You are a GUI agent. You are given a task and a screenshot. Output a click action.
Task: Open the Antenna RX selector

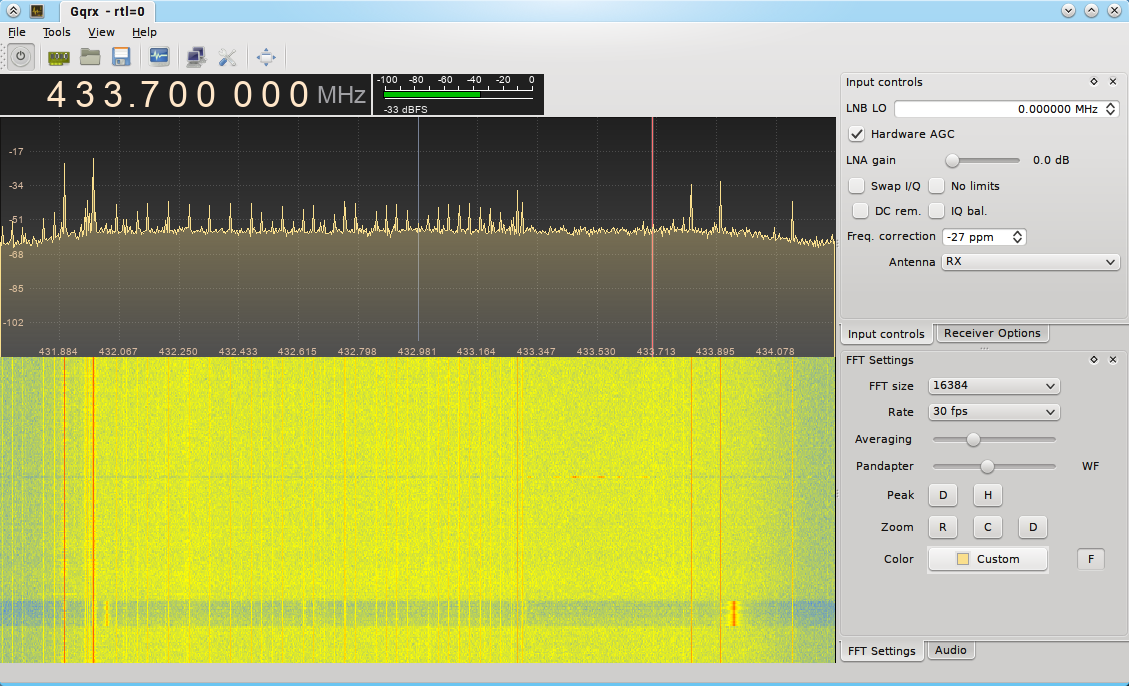1029,261
